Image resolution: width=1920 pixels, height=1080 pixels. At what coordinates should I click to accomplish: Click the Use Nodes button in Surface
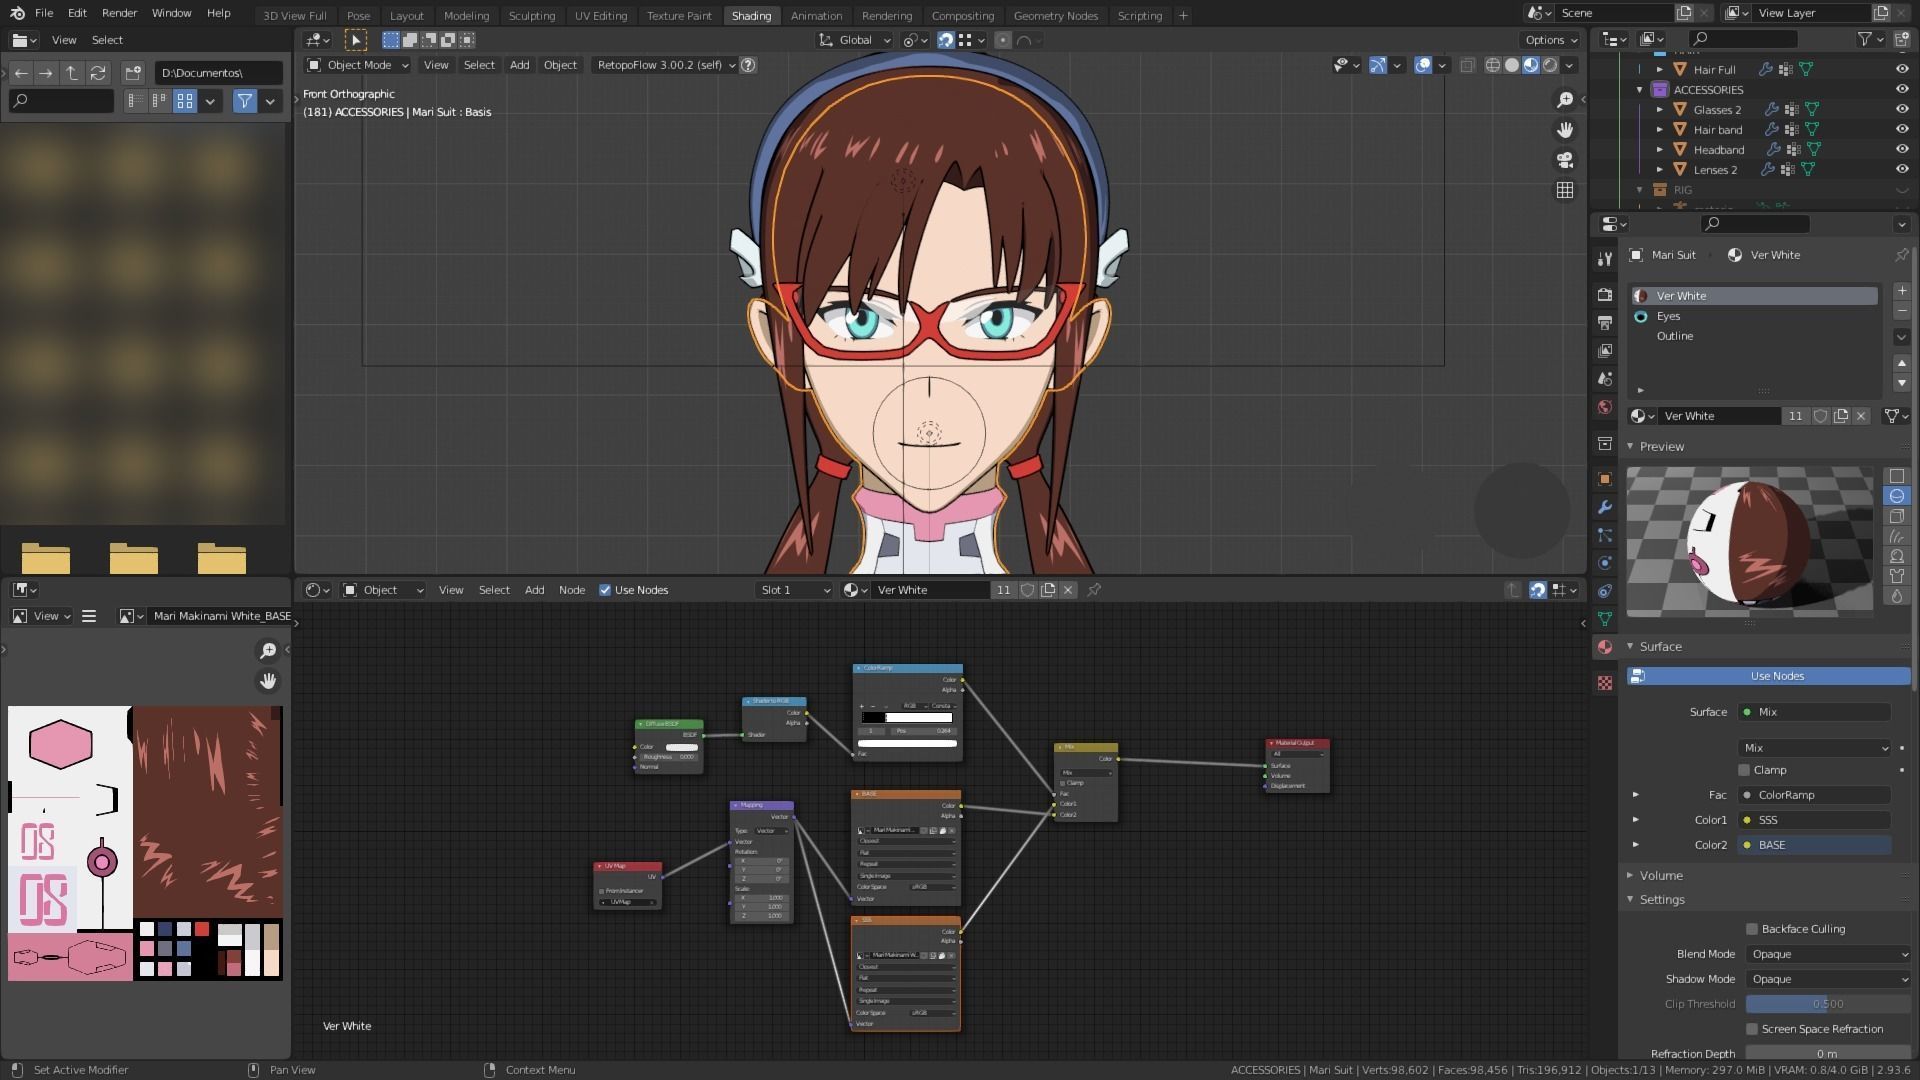coord(1768,676)
